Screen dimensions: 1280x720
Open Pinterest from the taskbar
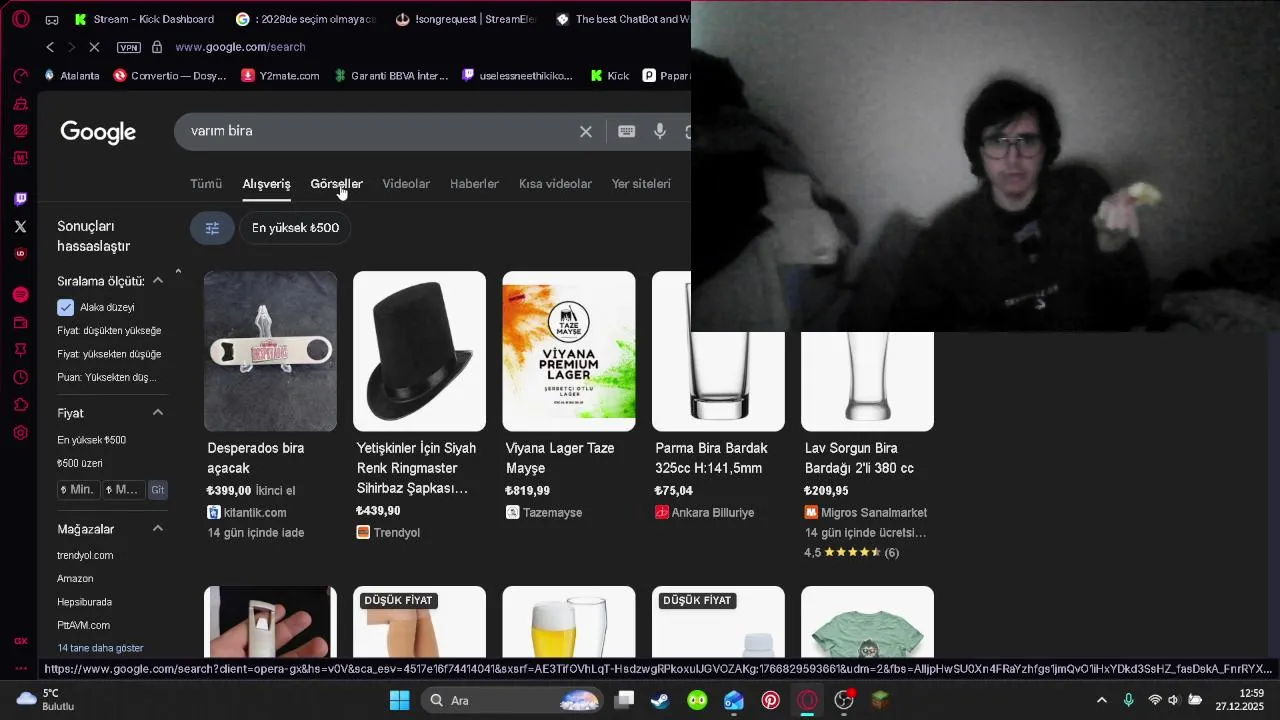click(x=770, y=700)
